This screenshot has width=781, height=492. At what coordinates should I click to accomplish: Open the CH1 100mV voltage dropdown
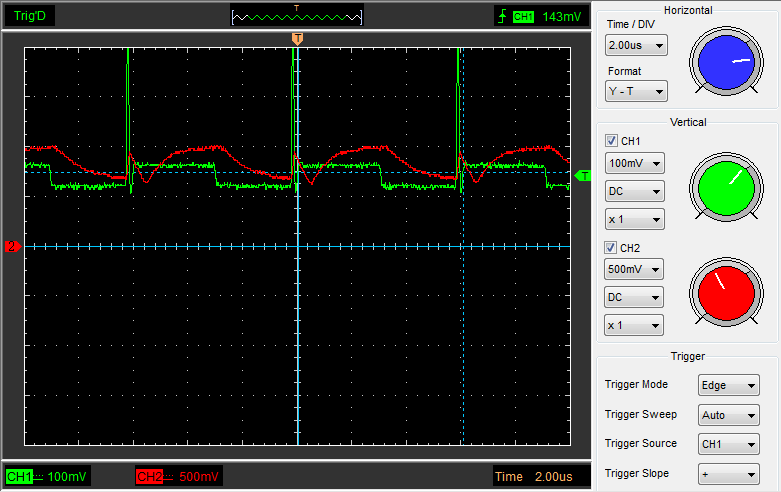pyautogui.click(x=634, y=162)
